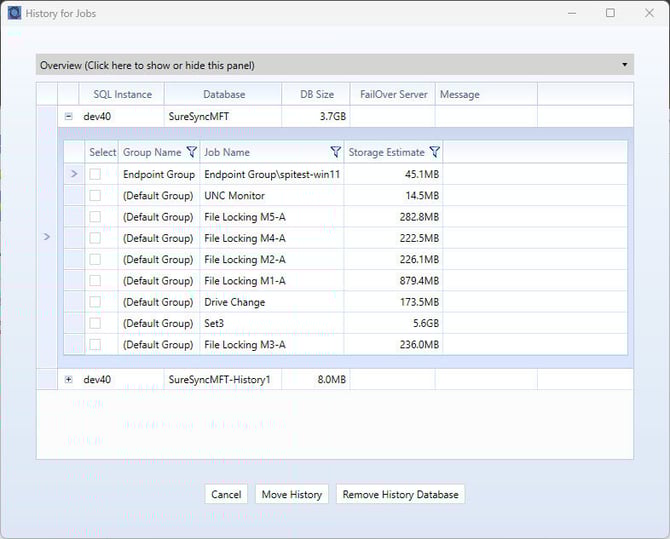The height and width of the screenshot is (539, 670).
Task: Maximize the History for Jobs window
Action: (610, 13)
